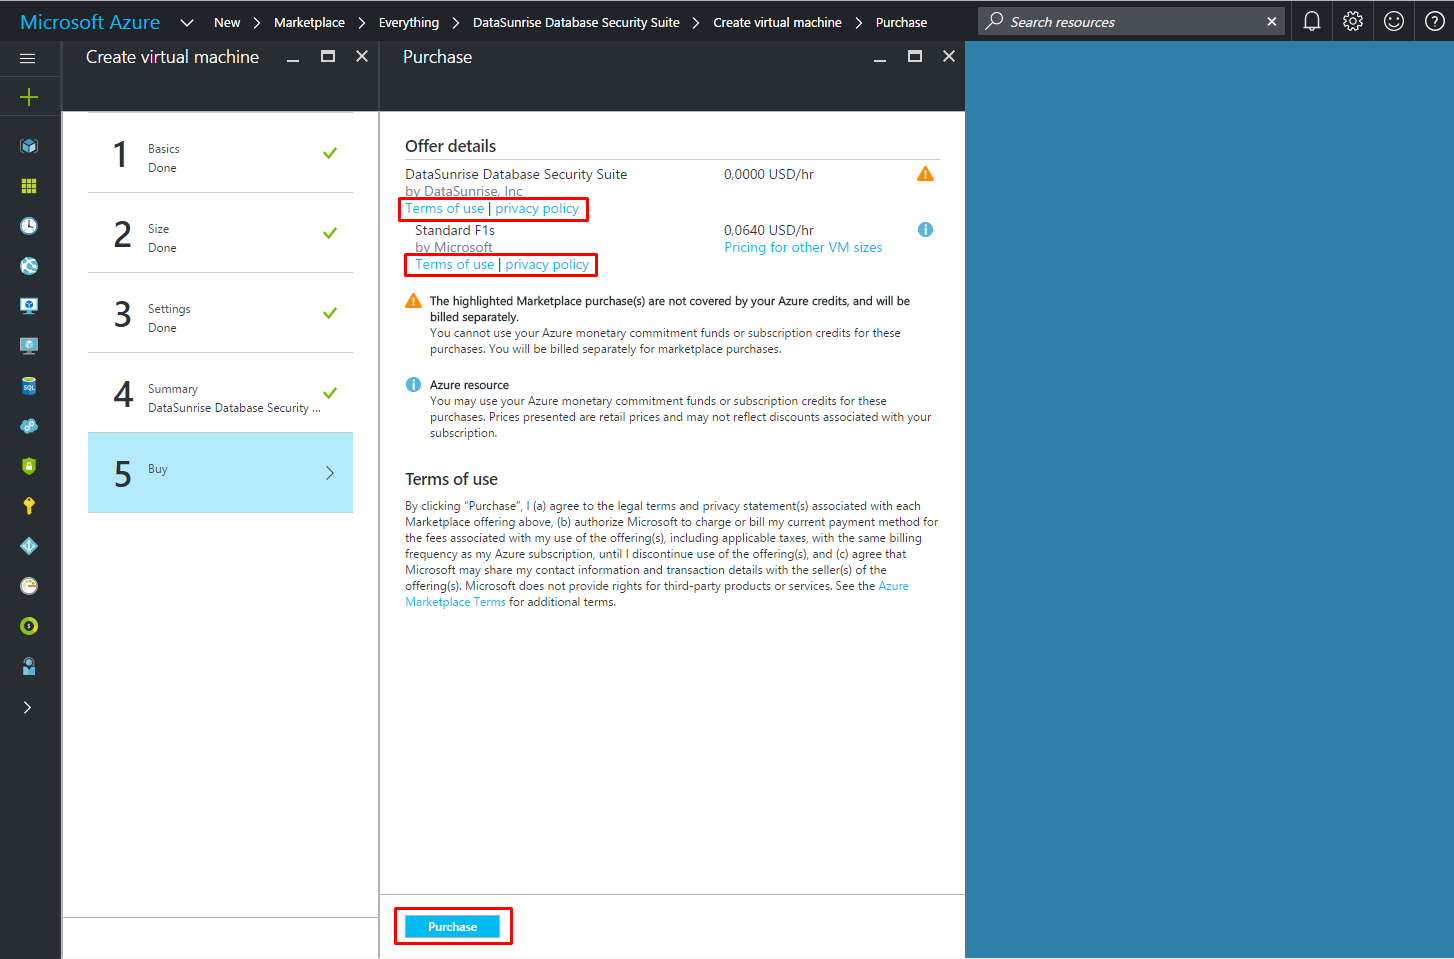Image resolution: width=1454 pixels, height=959 pixels.
Task: Open the hamburger menu in the sidebar
Action: pos(28,58)
